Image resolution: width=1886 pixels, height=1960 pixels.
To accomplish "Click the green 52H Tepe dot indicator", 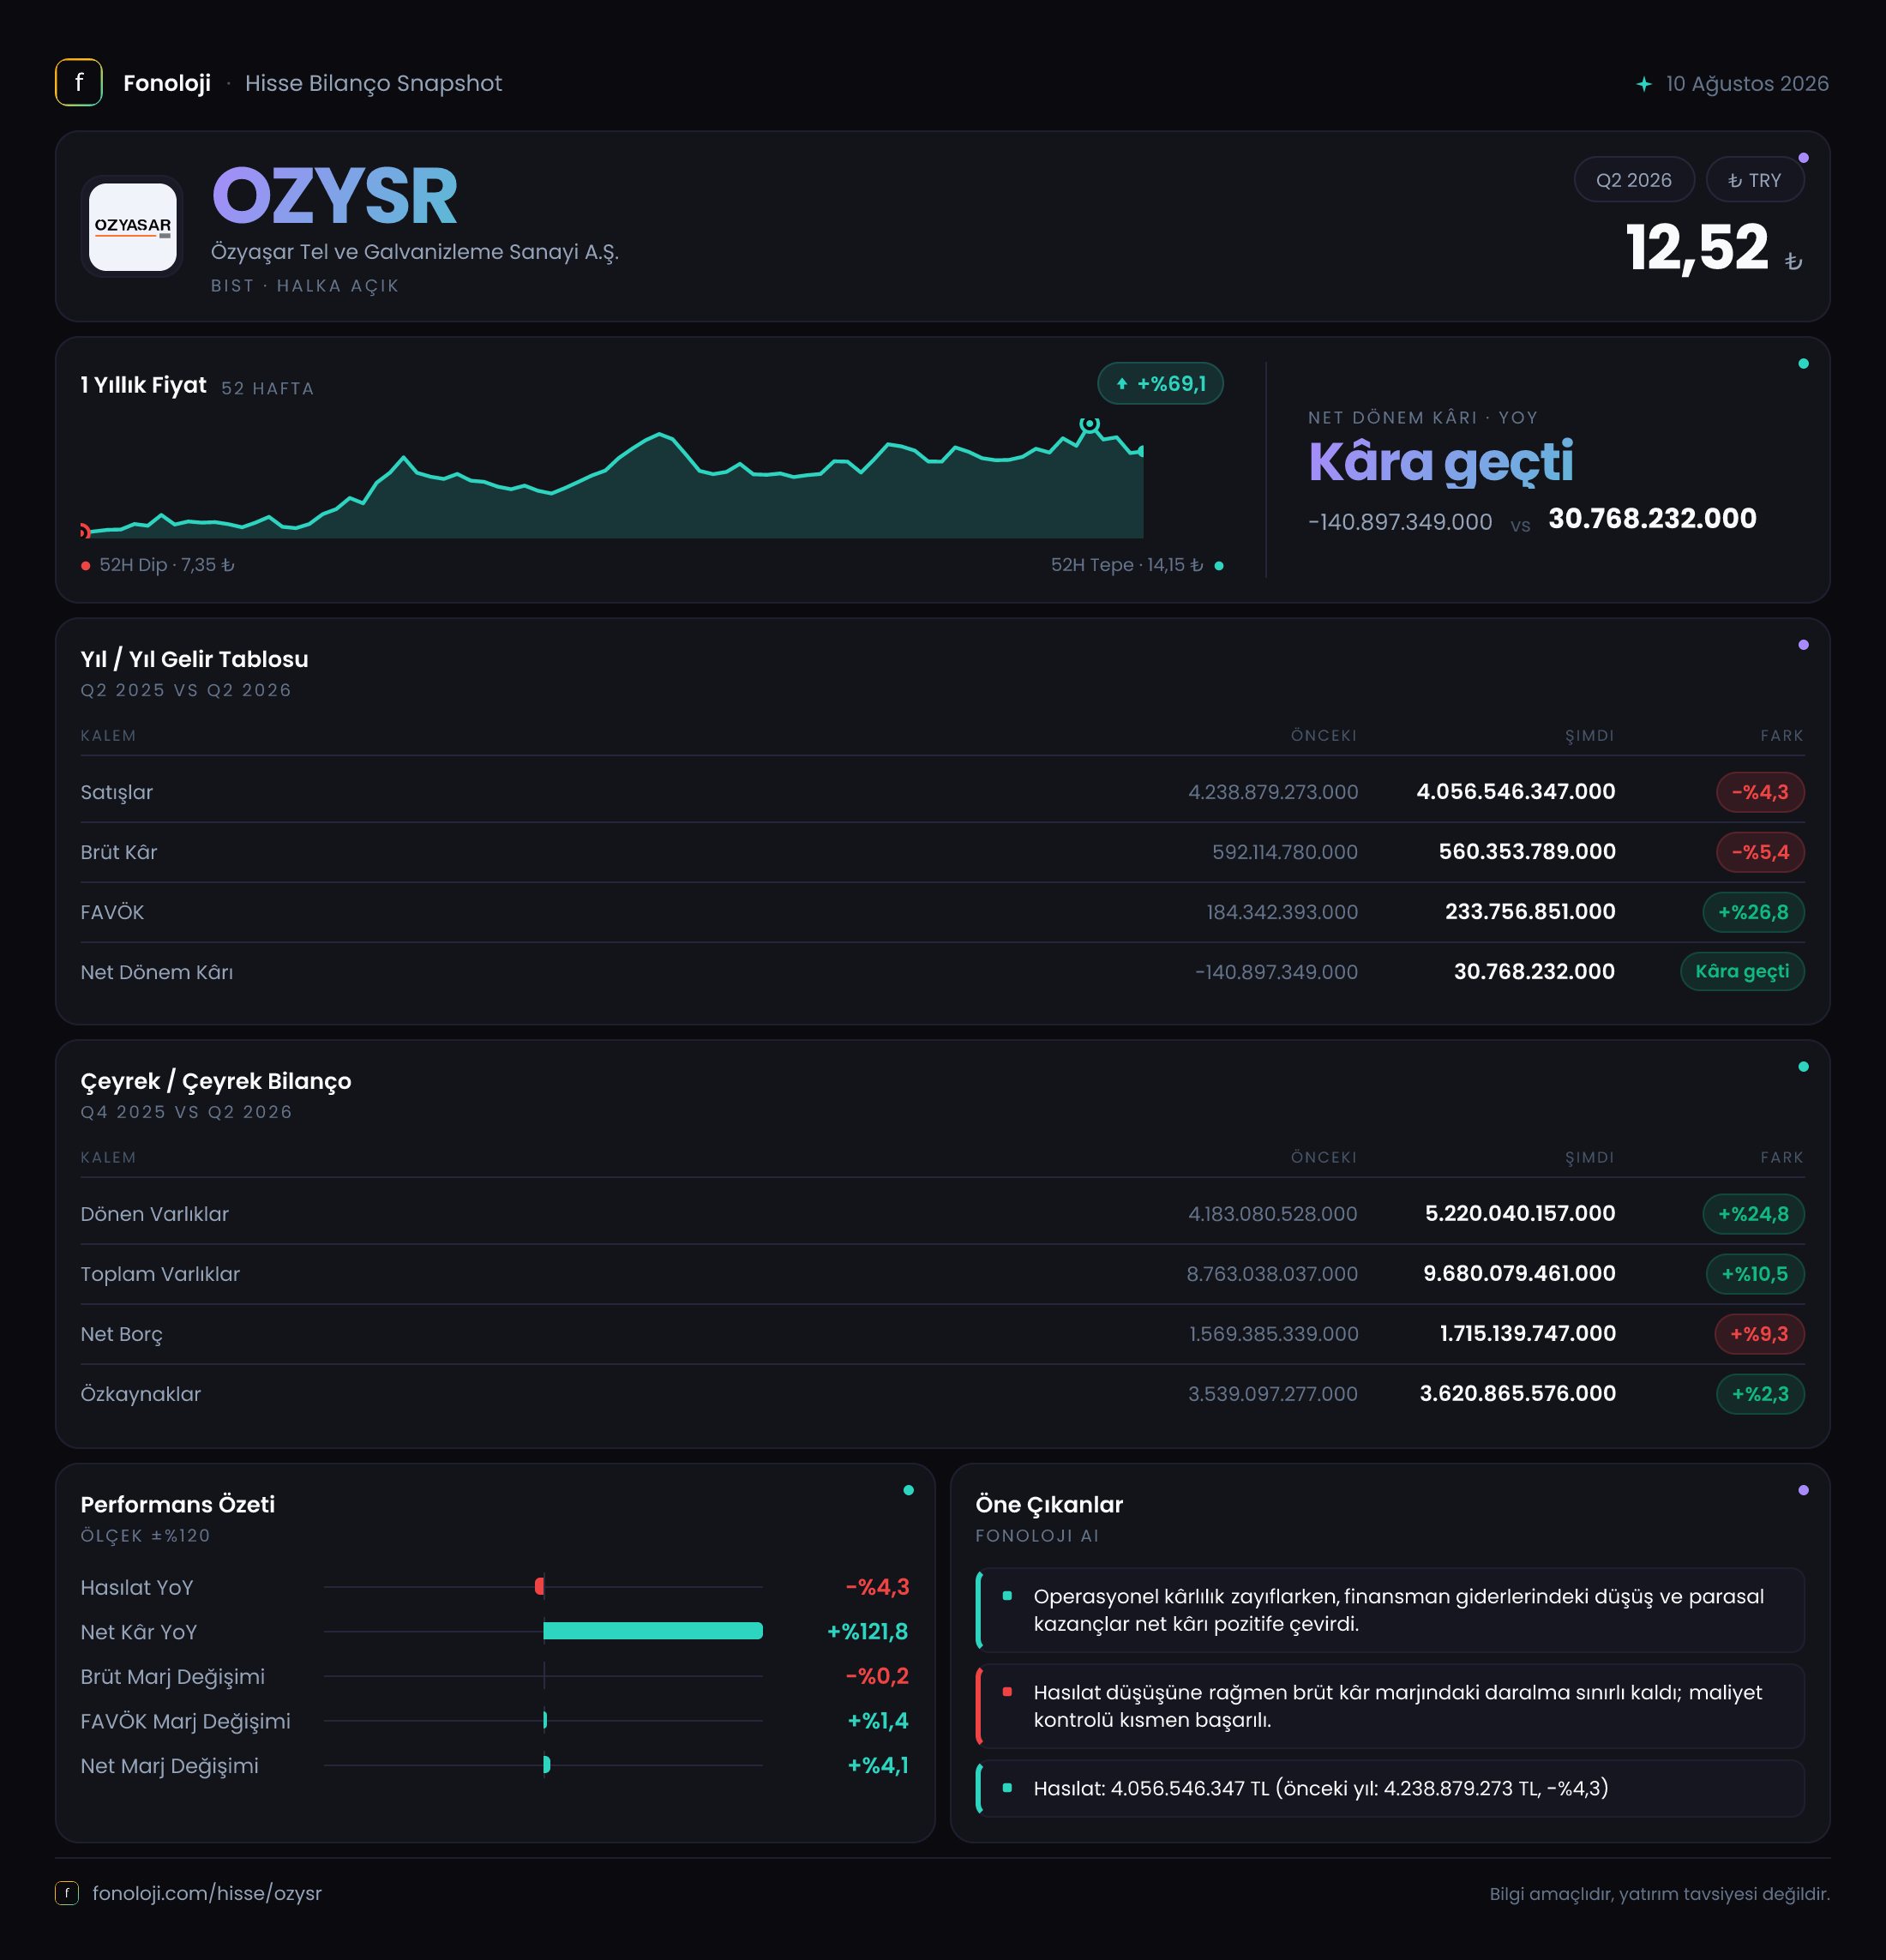I will [x=1218, y=566].
